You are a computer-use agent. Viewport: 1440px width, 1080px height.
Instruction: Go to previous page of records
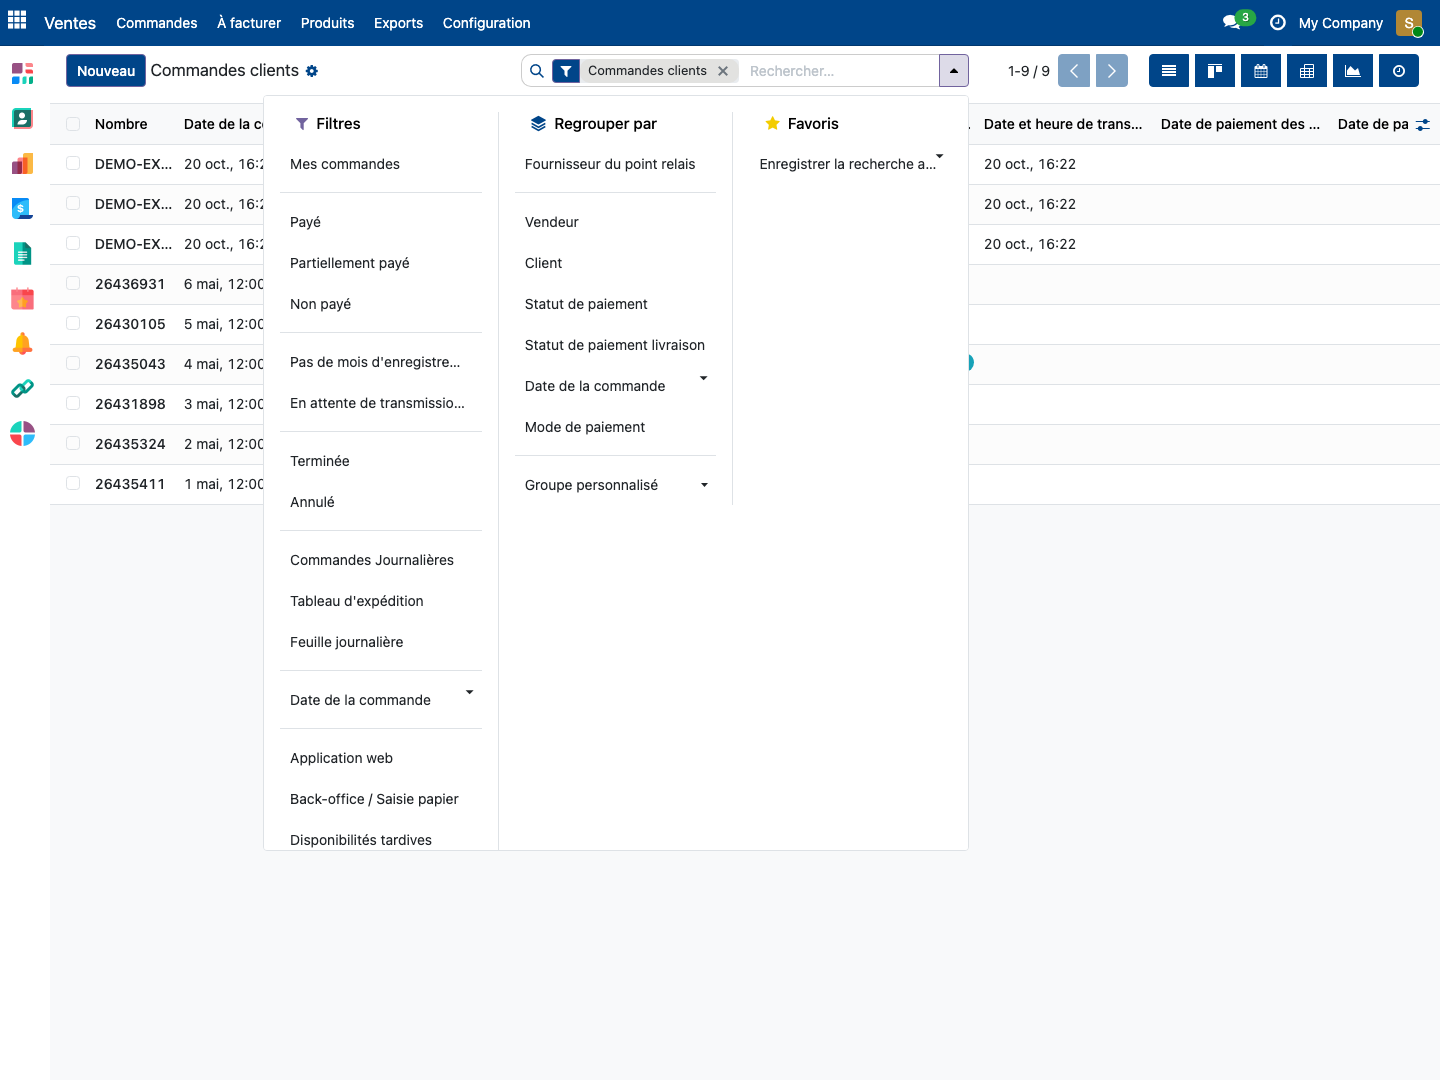click(1074, 71)
